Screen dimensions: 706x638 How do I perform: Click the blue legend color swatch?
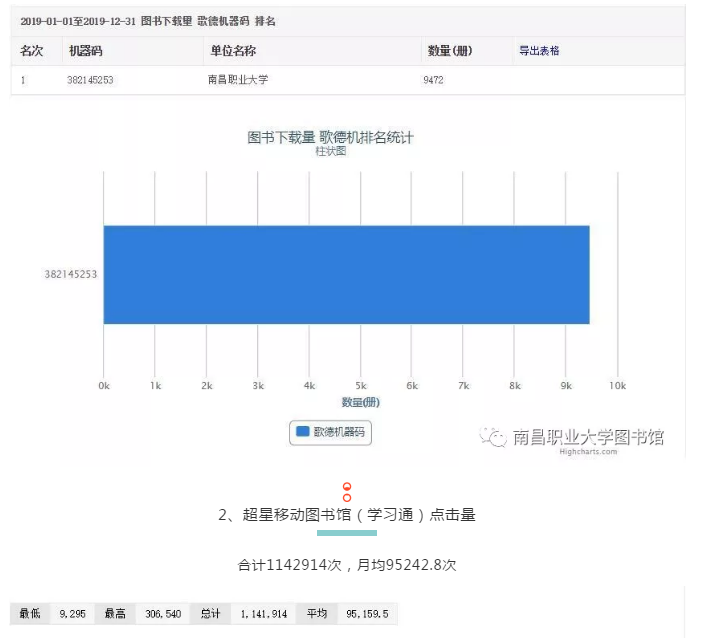(301, 432)
